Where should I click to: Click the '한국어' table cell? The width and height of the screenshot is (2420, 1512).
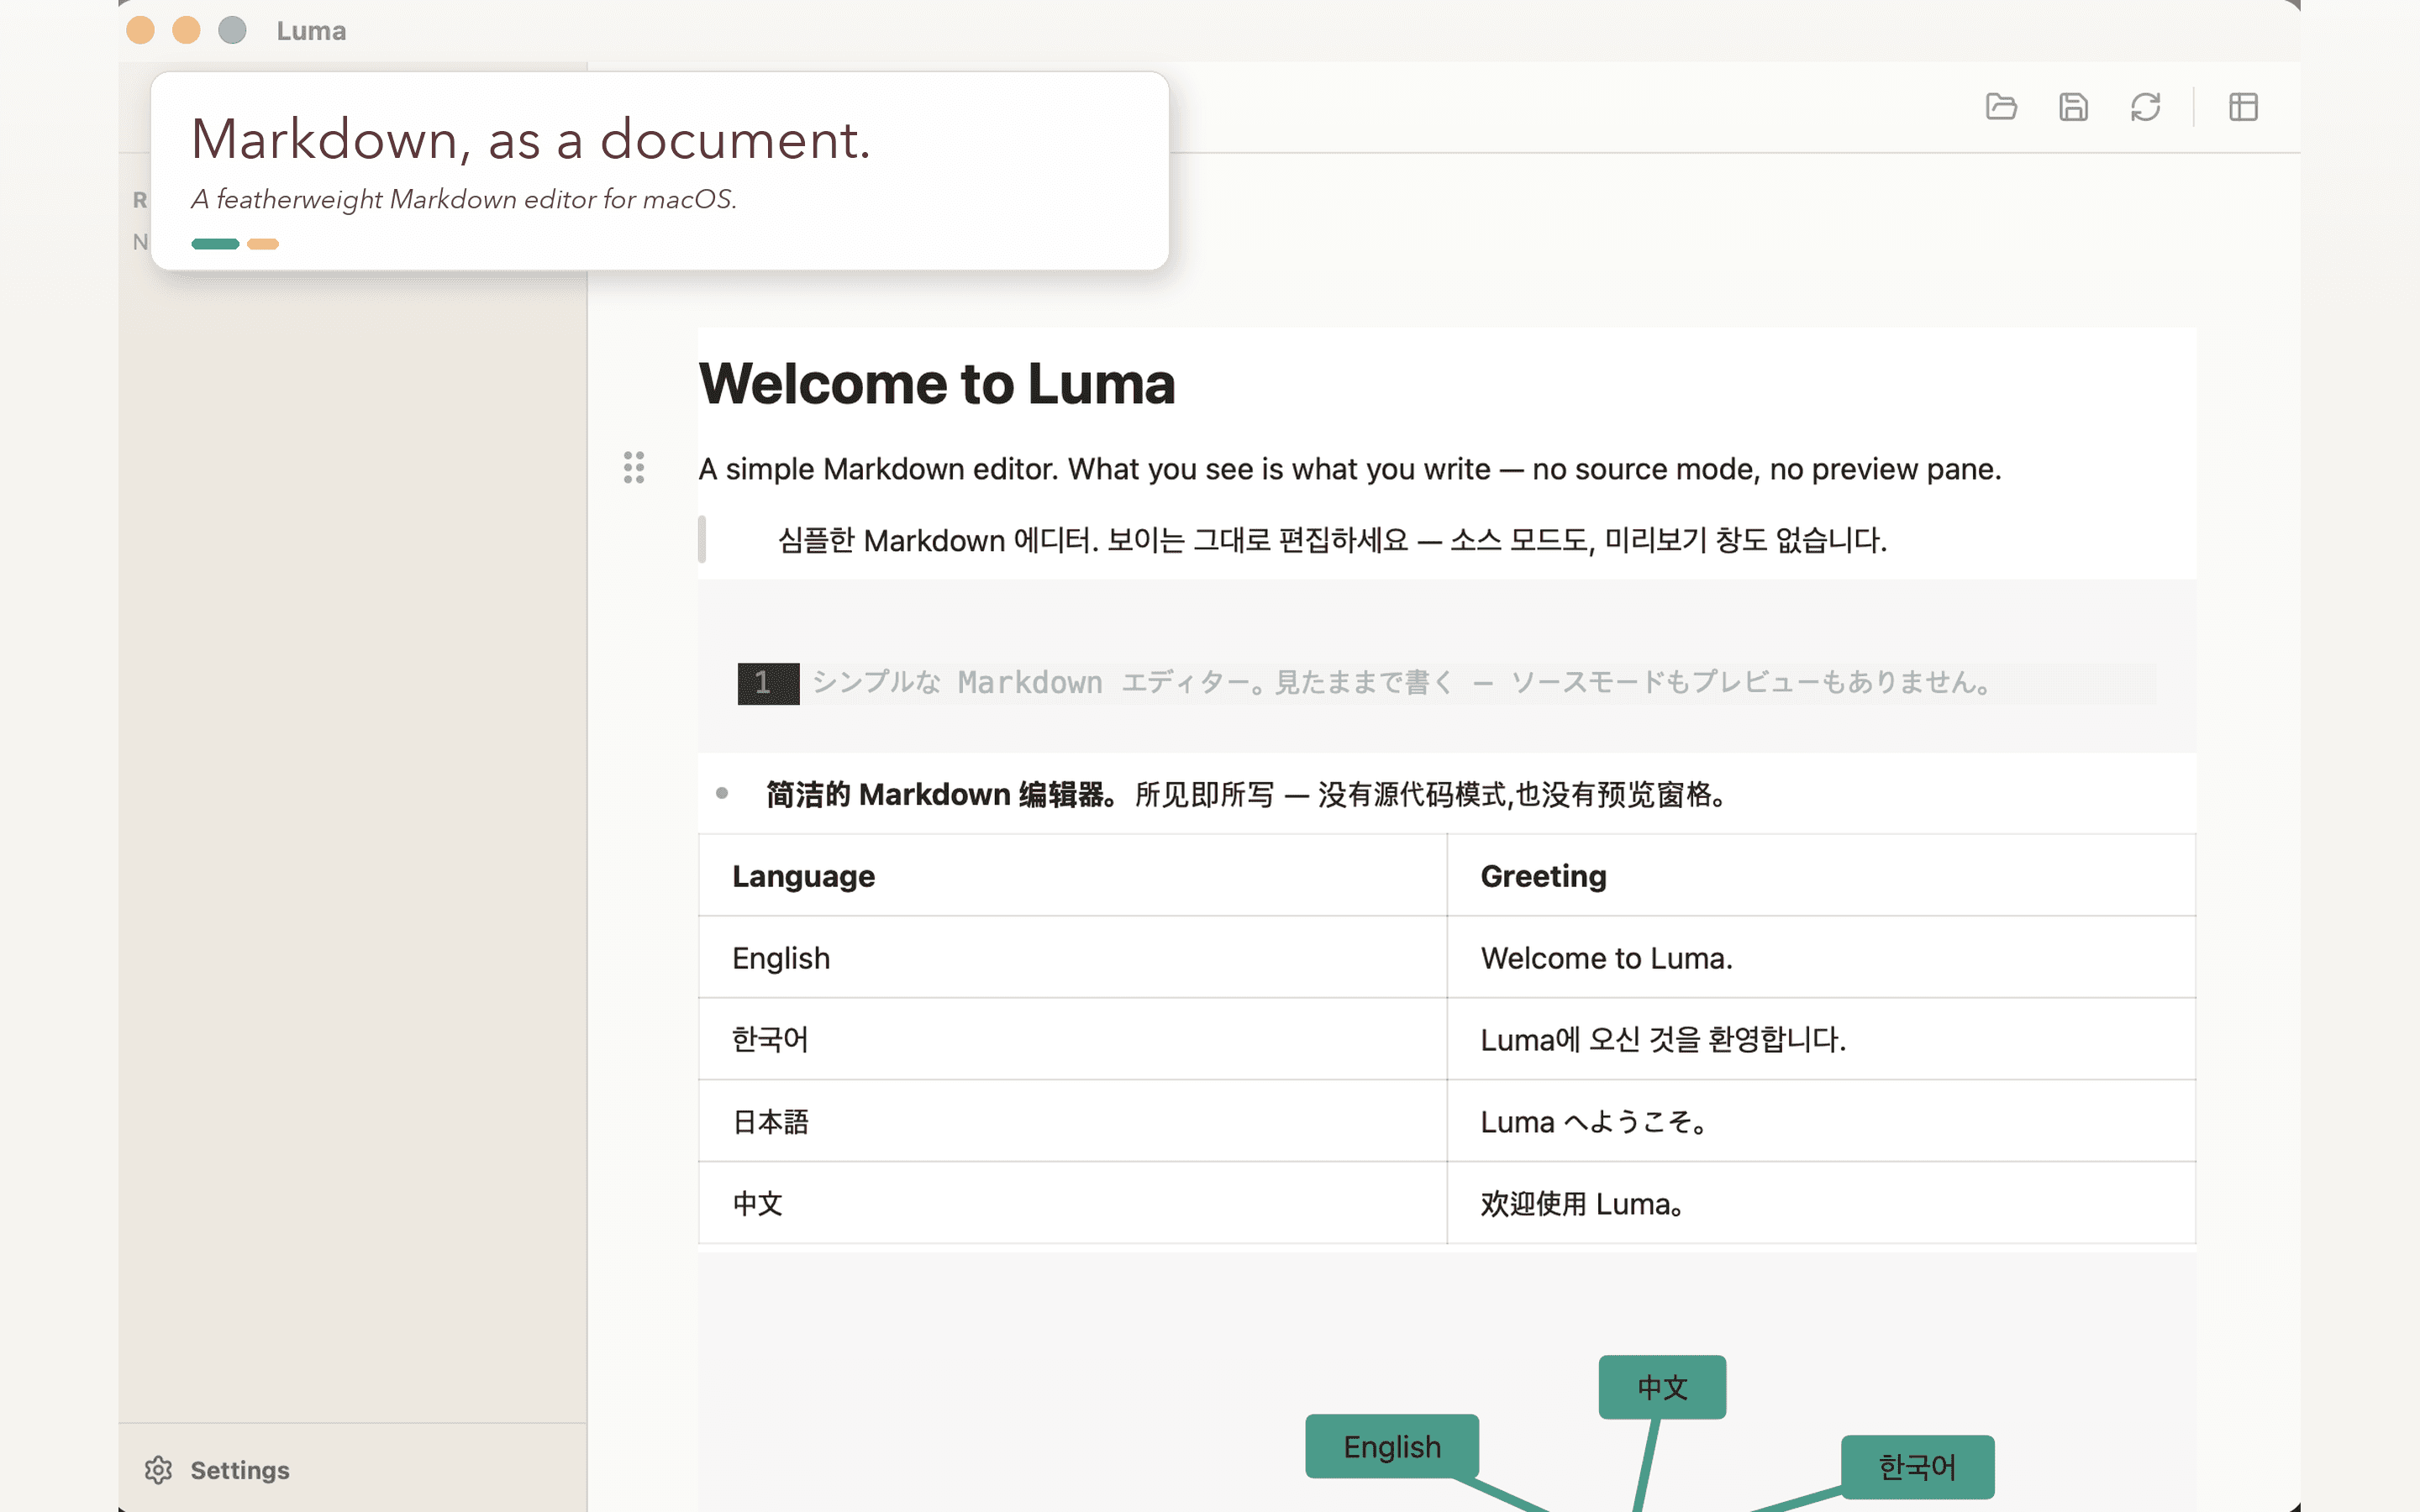pos(1072,1039)
